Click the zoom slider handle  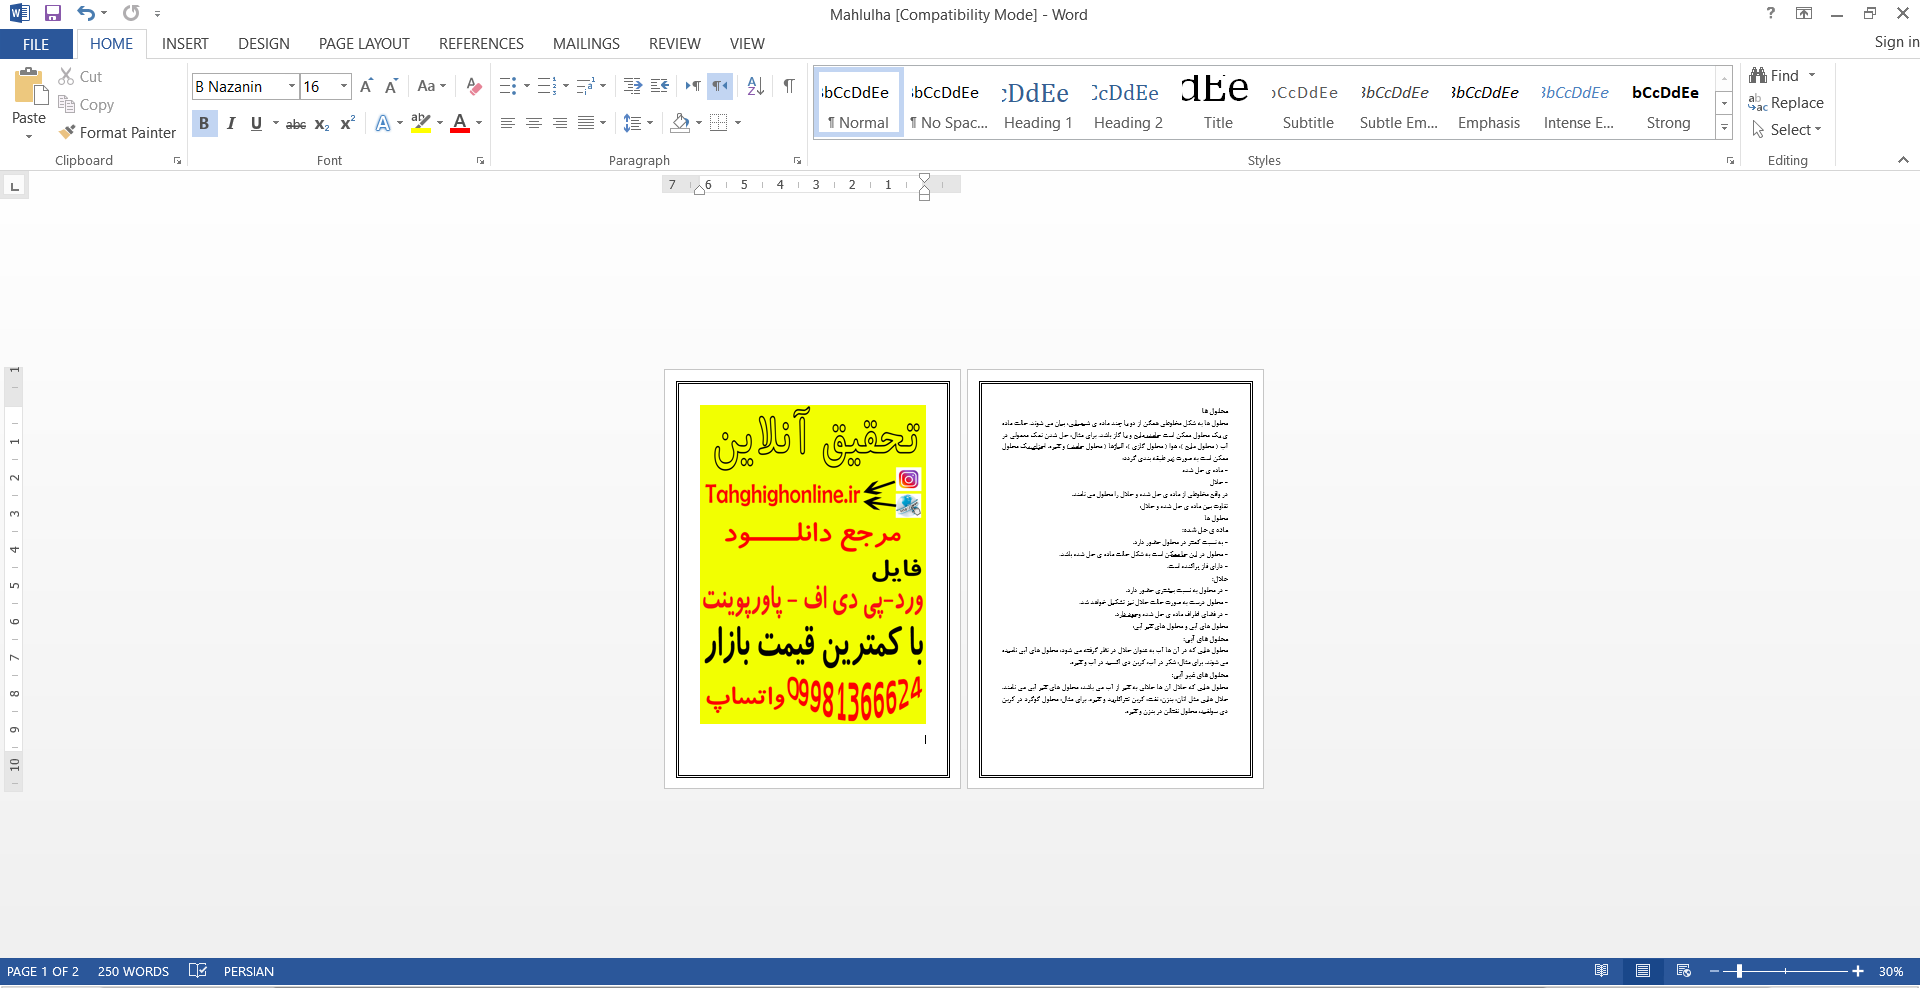click(1740, 971)
